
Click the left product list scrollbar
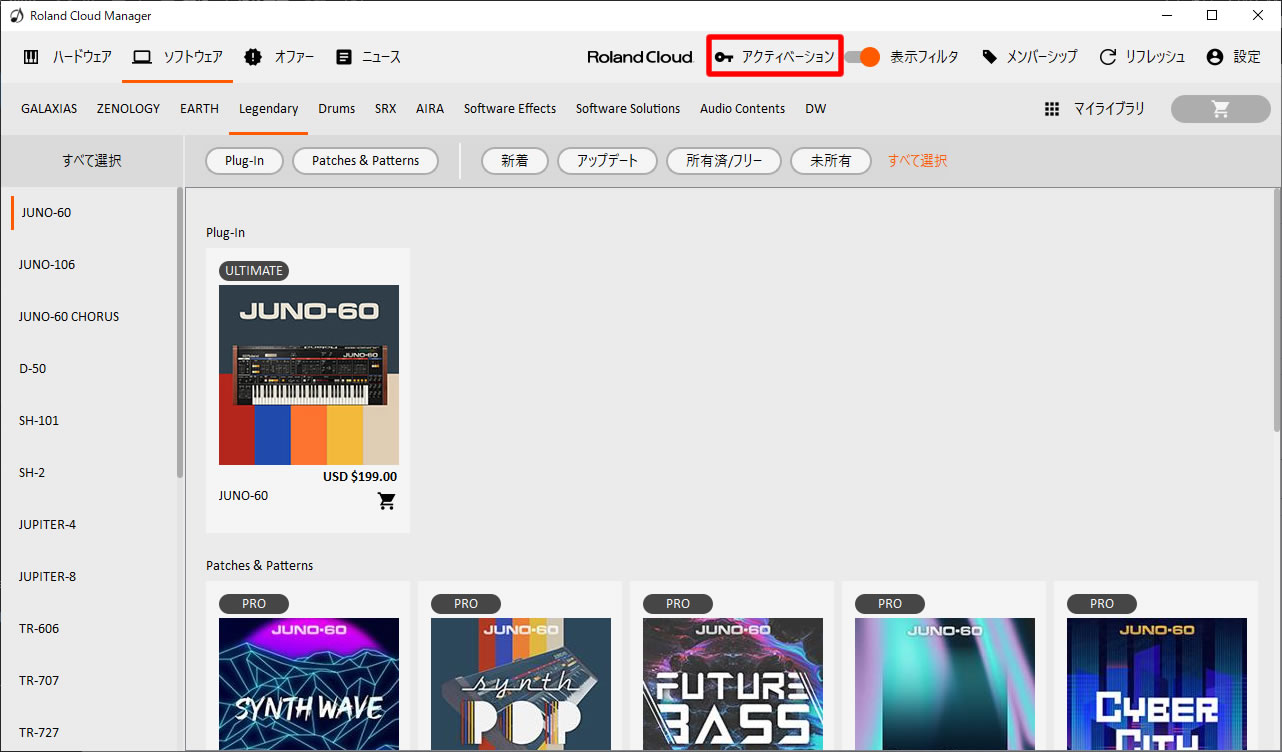(180, 332)
